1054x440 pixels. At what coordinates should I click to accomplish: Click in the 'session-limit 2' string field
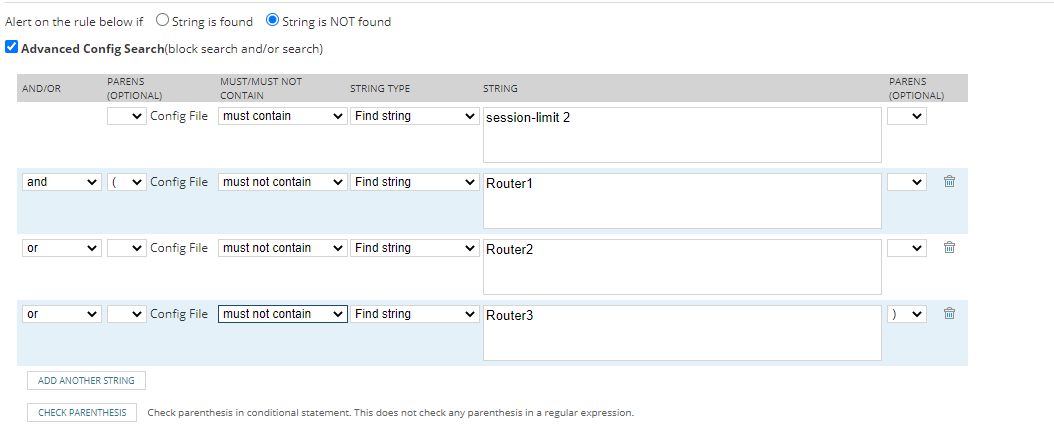click(681, 135)
